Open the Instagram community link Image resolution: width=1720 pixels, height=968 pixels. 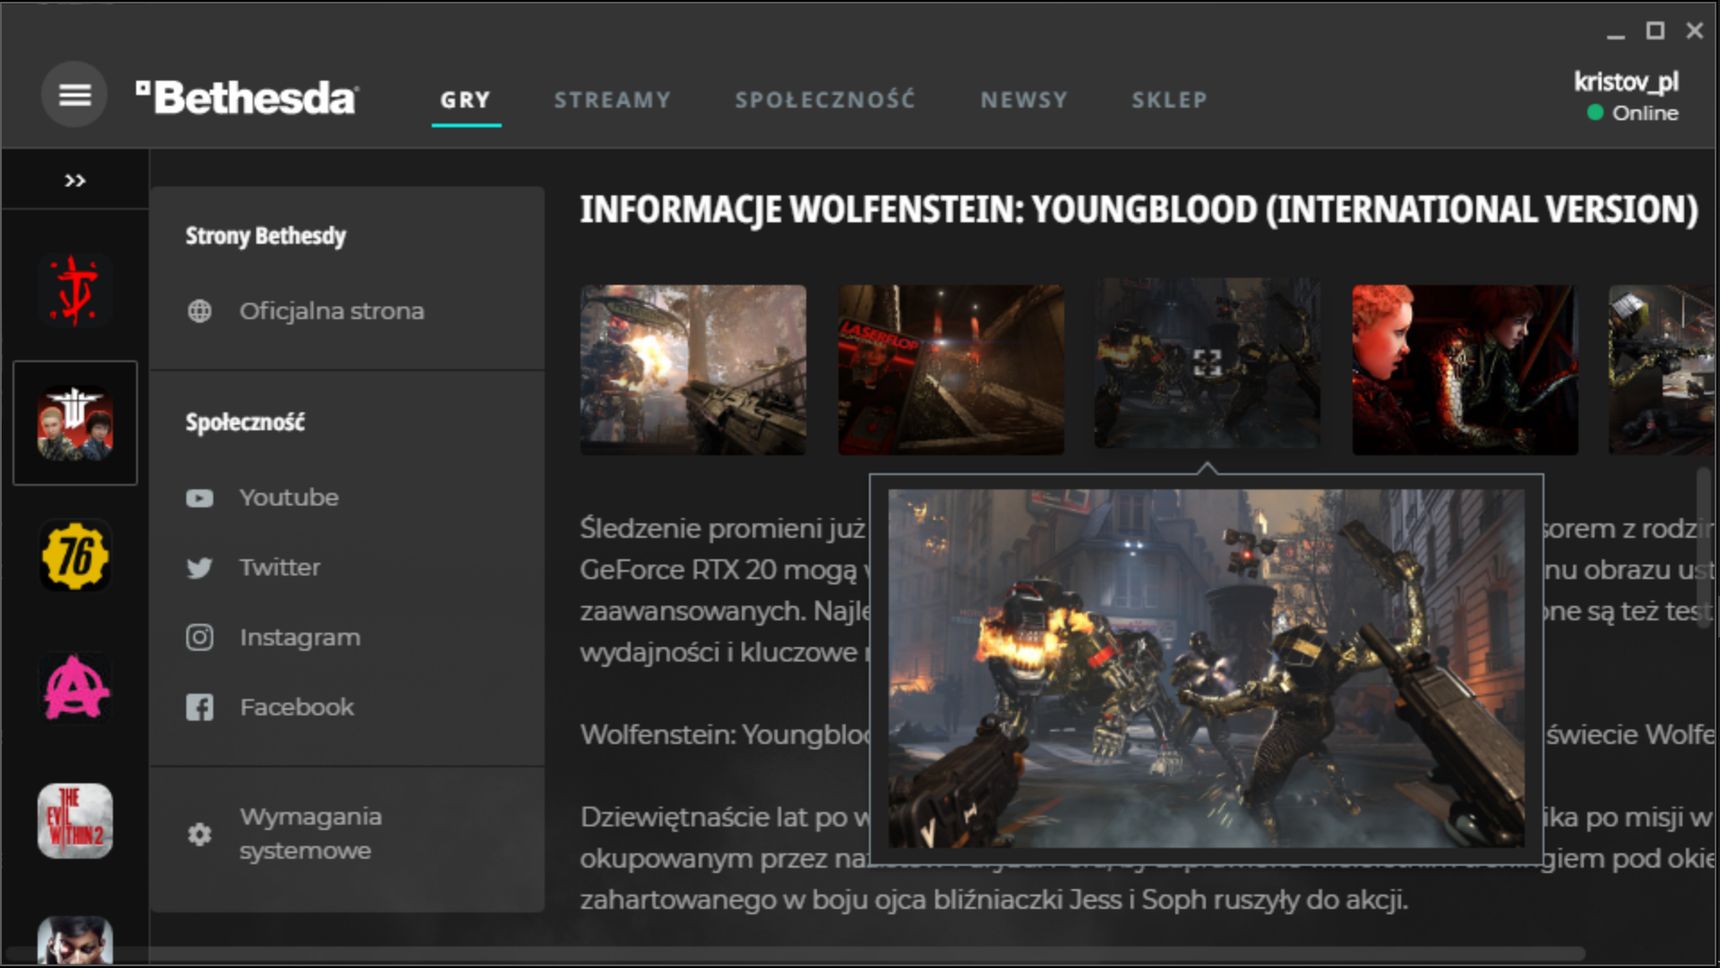point(300,637)
